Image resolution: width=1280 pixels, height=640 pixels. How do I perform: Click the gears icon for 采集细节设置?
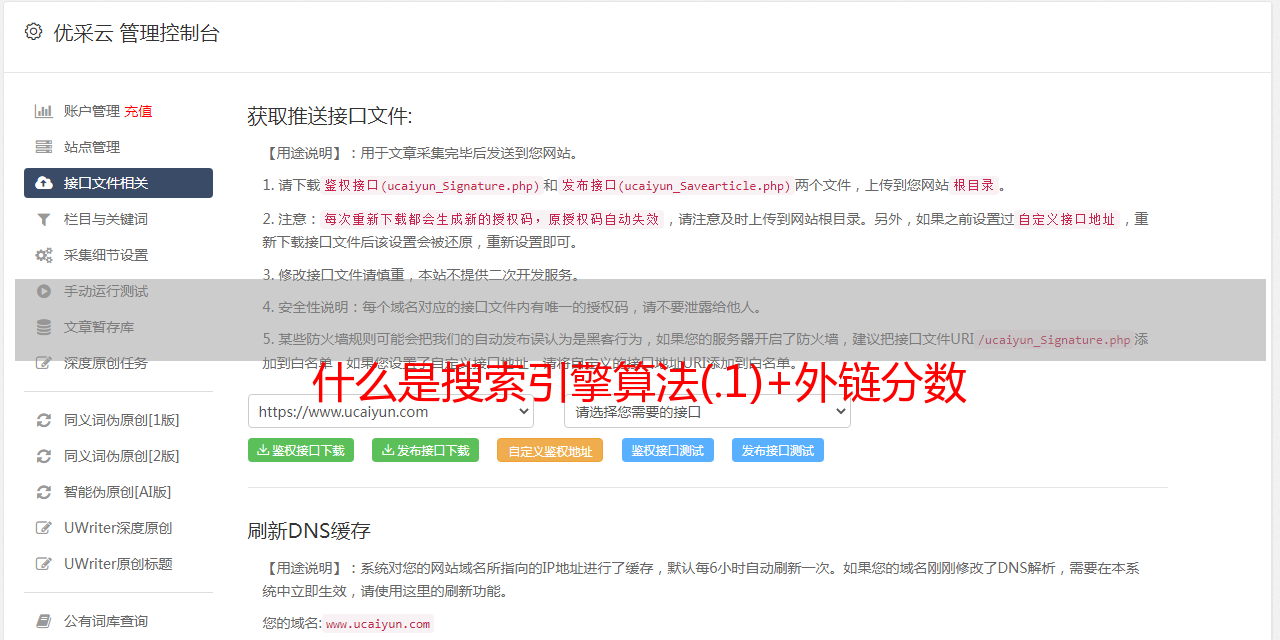point(44,255)
